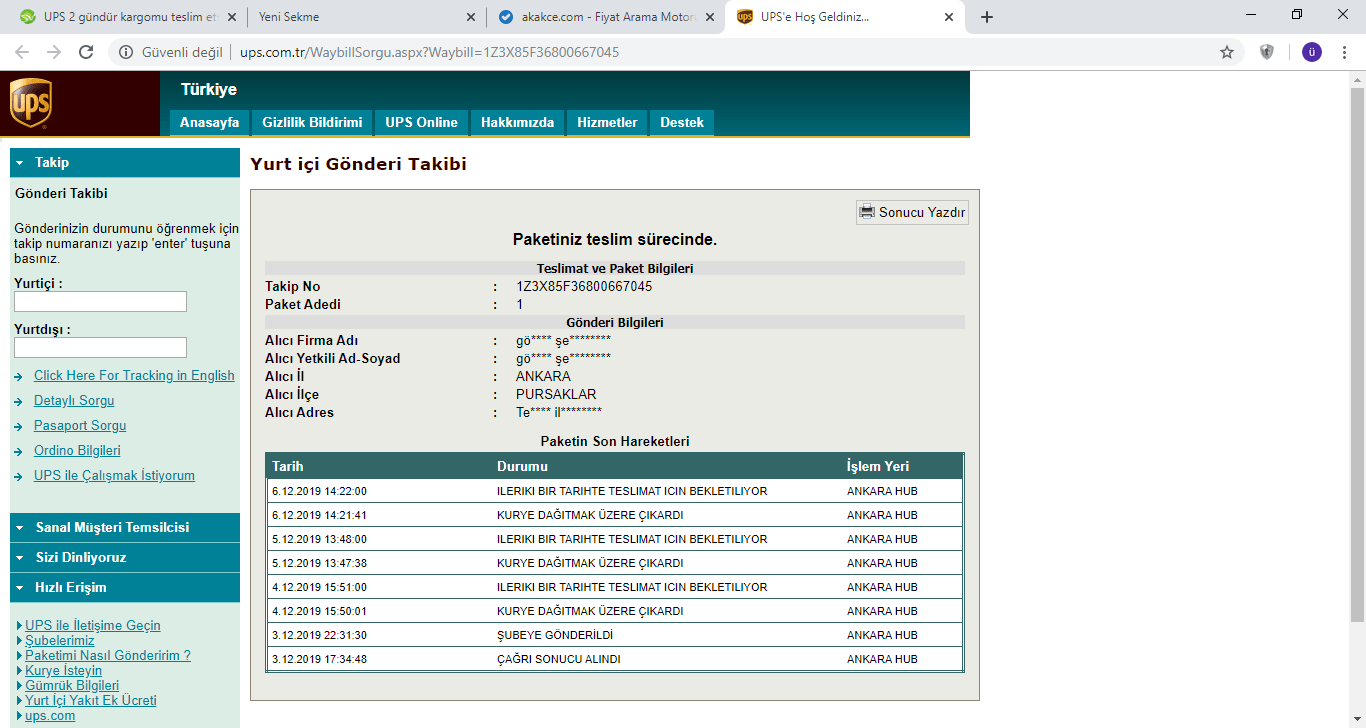
Task: Click the Yurtiçi tracking number field
Action: (x=100, y=301)
